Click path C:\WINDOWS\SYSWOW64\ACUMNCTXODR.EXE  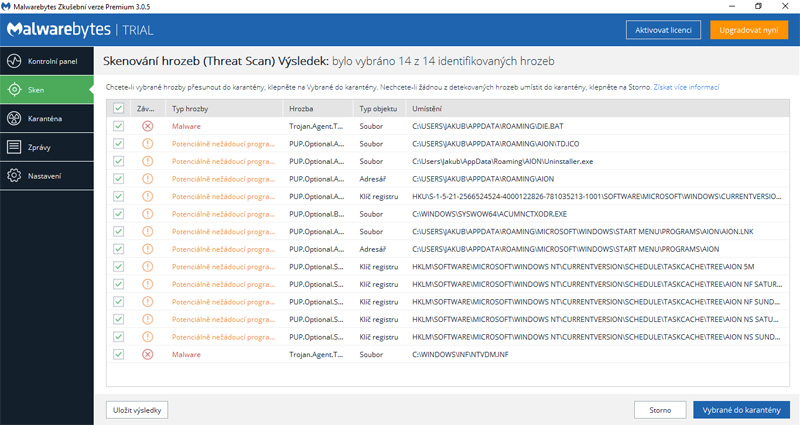coord(489,214)
